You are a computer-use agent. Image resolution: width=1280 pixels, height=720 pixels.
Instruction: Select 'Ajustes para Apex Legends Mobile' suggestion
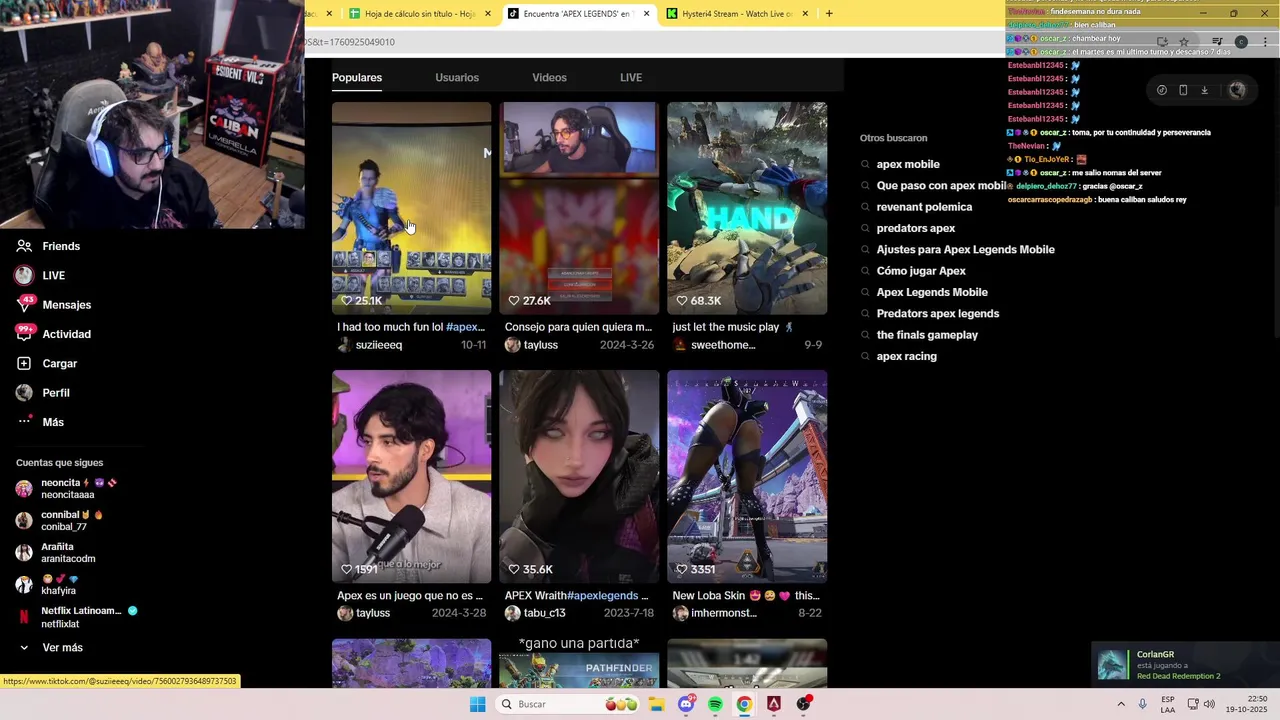tap(966, 249)
